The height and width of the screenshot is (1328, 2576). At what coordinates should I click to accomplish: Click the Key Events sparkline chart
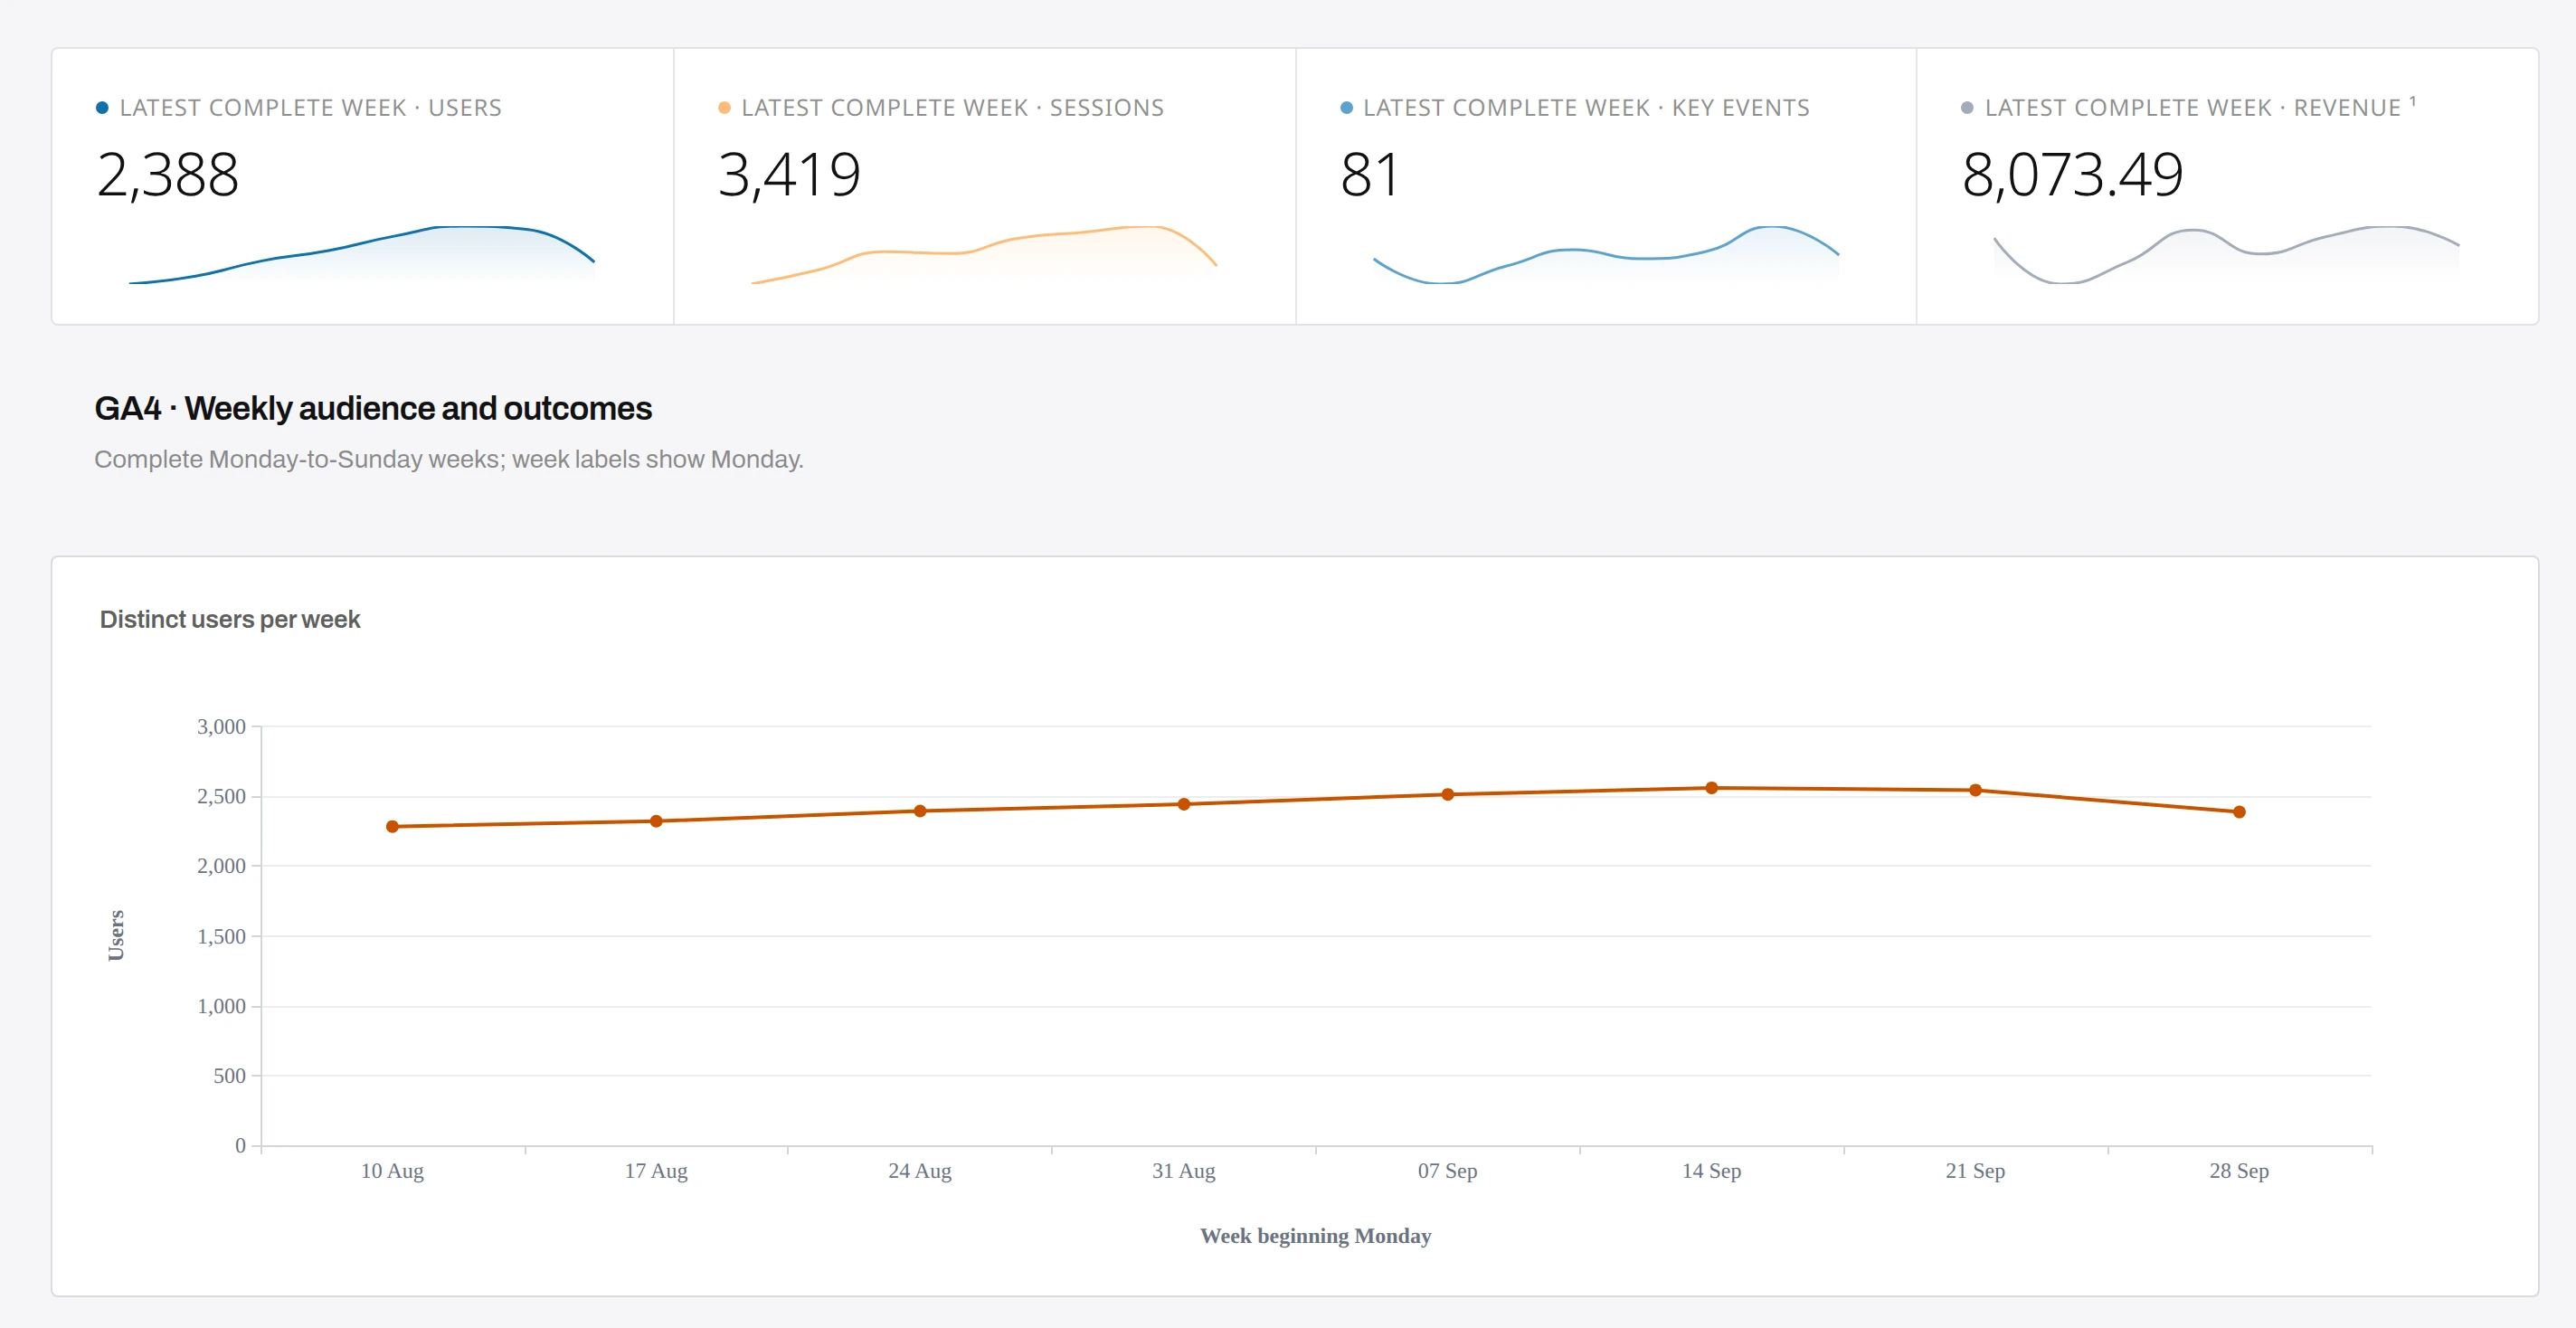pyautogui.click(x=1606, y=255)
